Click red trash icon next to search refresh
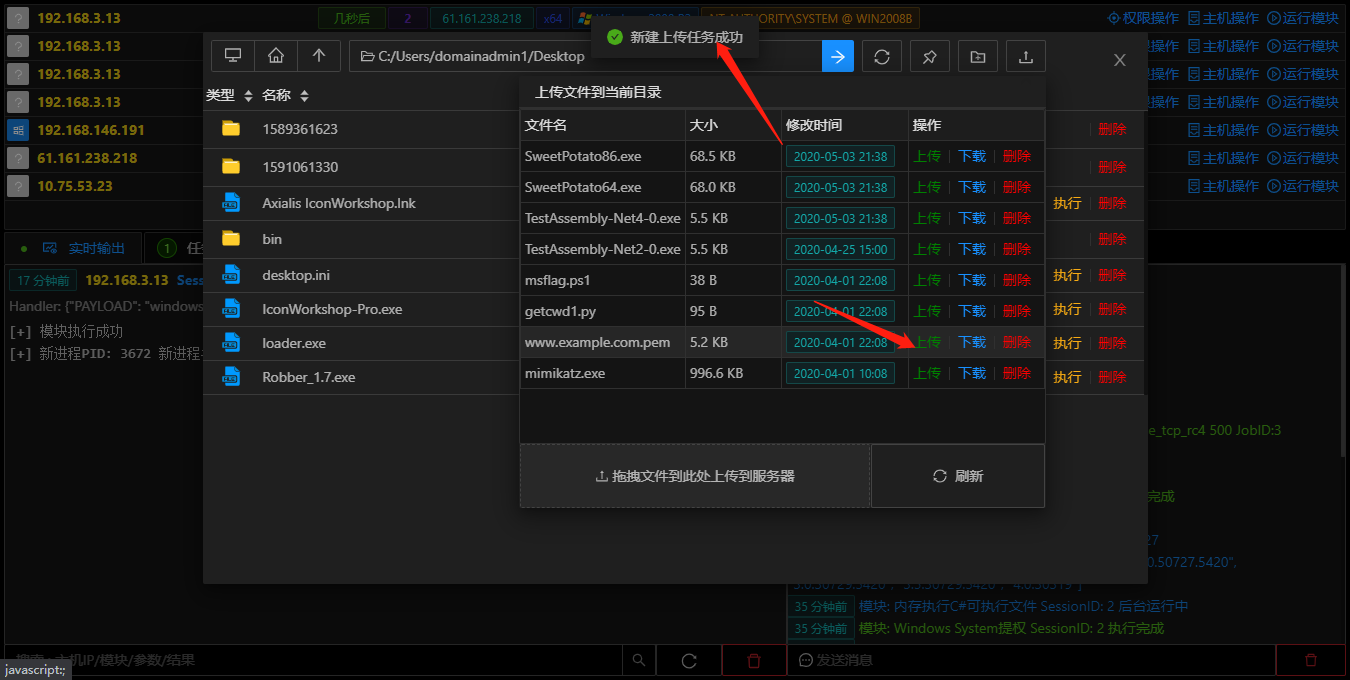 754,661
